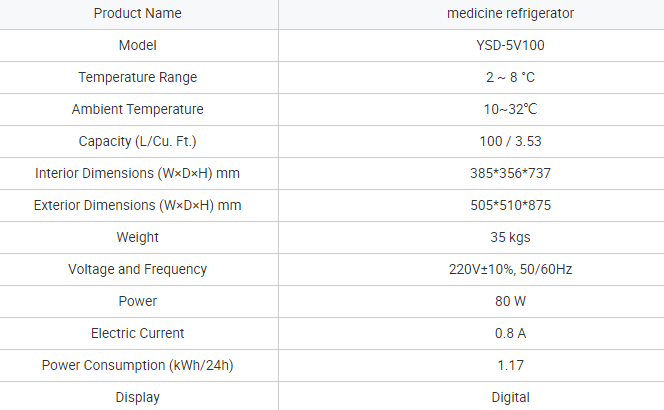Click the "Interior Dimensions" row label
This screenshot has width=664, height=410.
[138, 173]
